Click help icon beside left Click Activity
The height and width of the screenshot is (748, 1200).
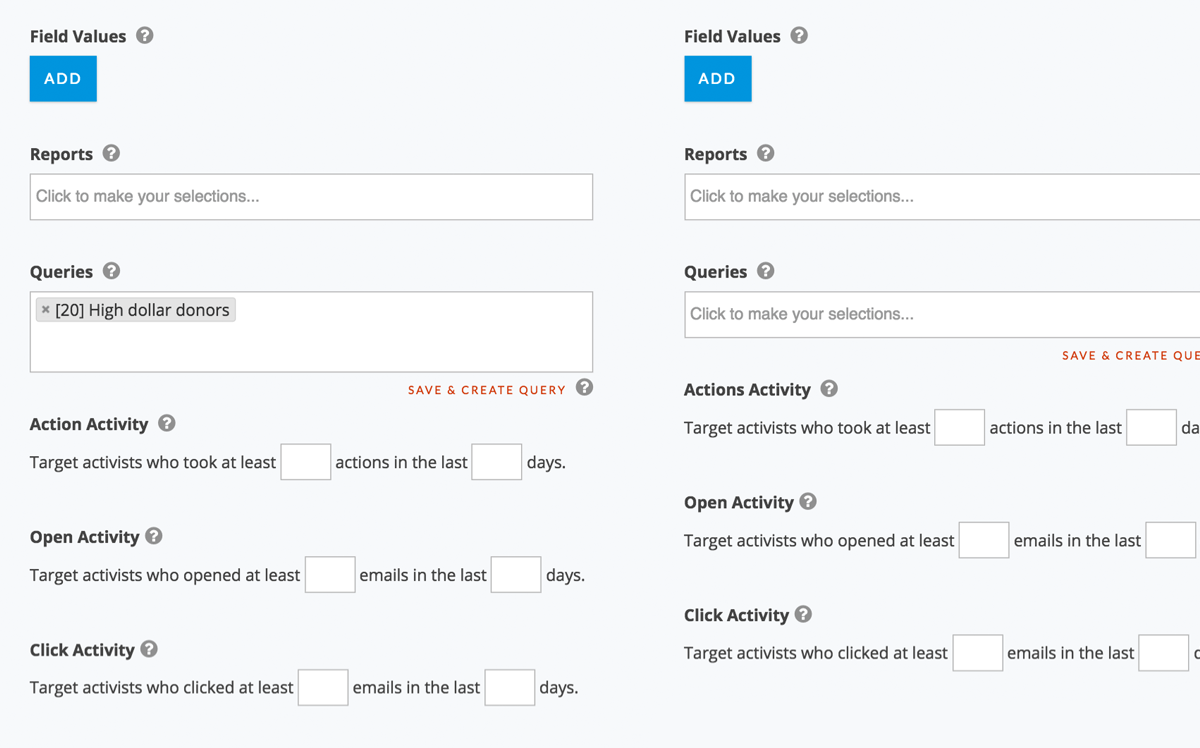[149, 650]
